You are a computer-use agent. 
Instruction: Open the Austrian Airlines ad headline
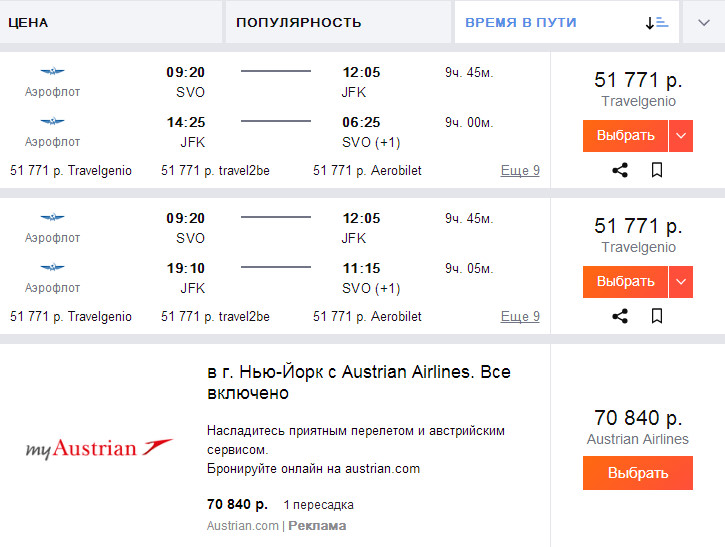click(x=359, y=382)
